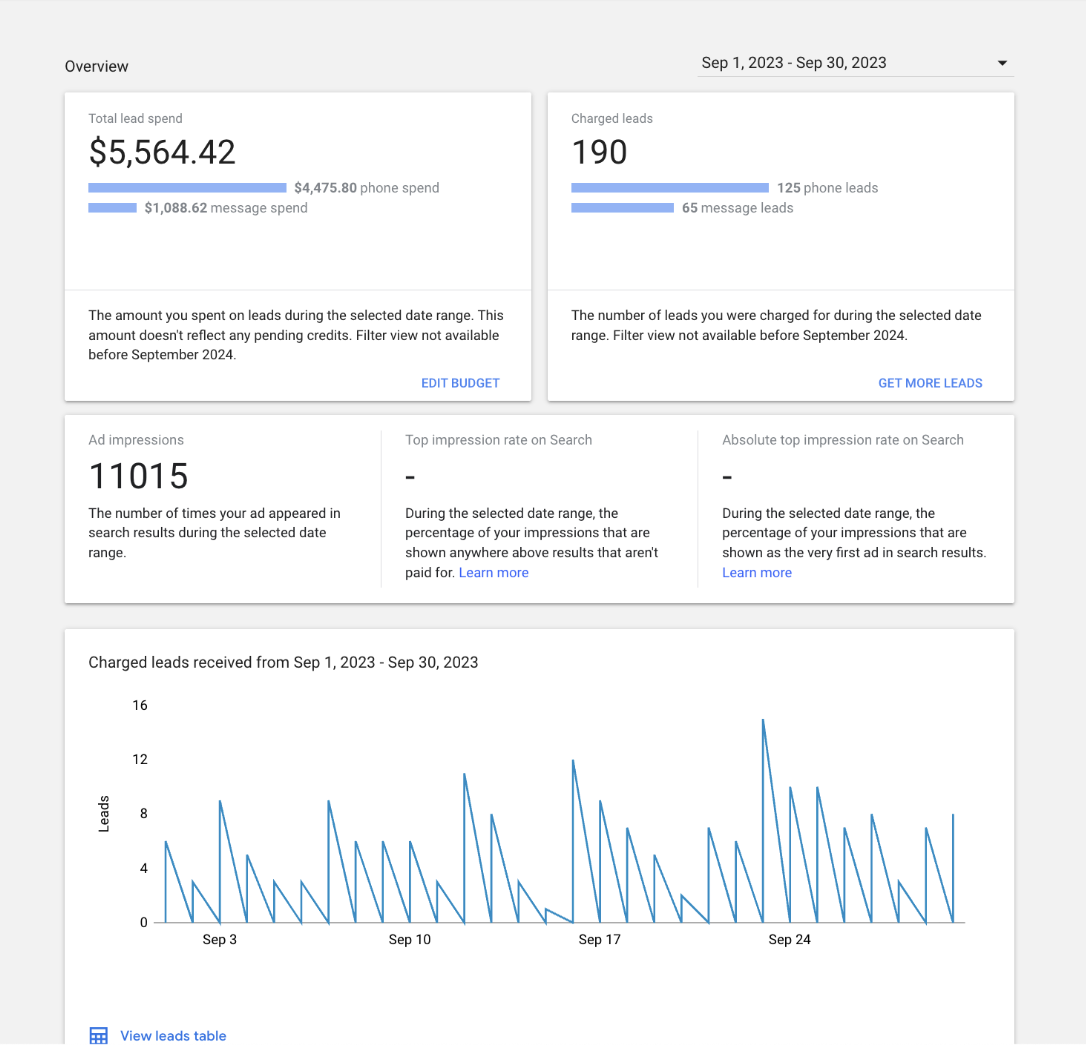This screenshot has height=1060, width=1086.
Task: Click the Sep 17 x-axis label
Action: click(x=599, y=940)
